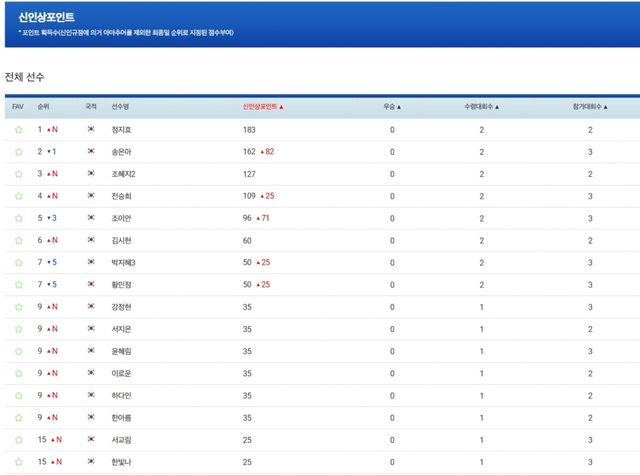Image resolution: width=640 pixels, height=475 pixels.
Task: Click the 선수명 column header
Action: [x=121, y=106]
